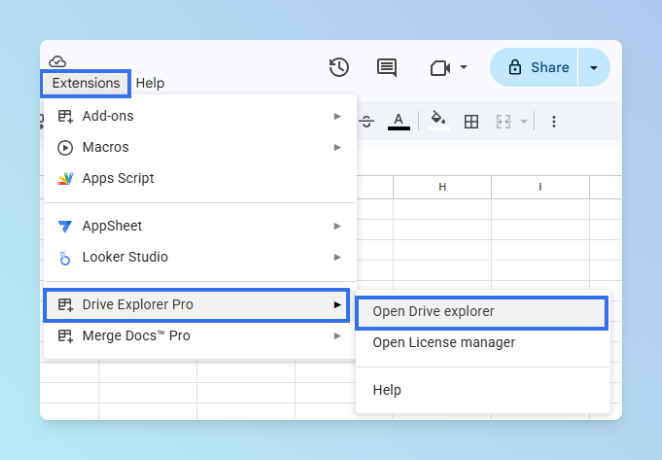
Task: Expand the merge cells dropdown arrow
Action: coord(523,121)
